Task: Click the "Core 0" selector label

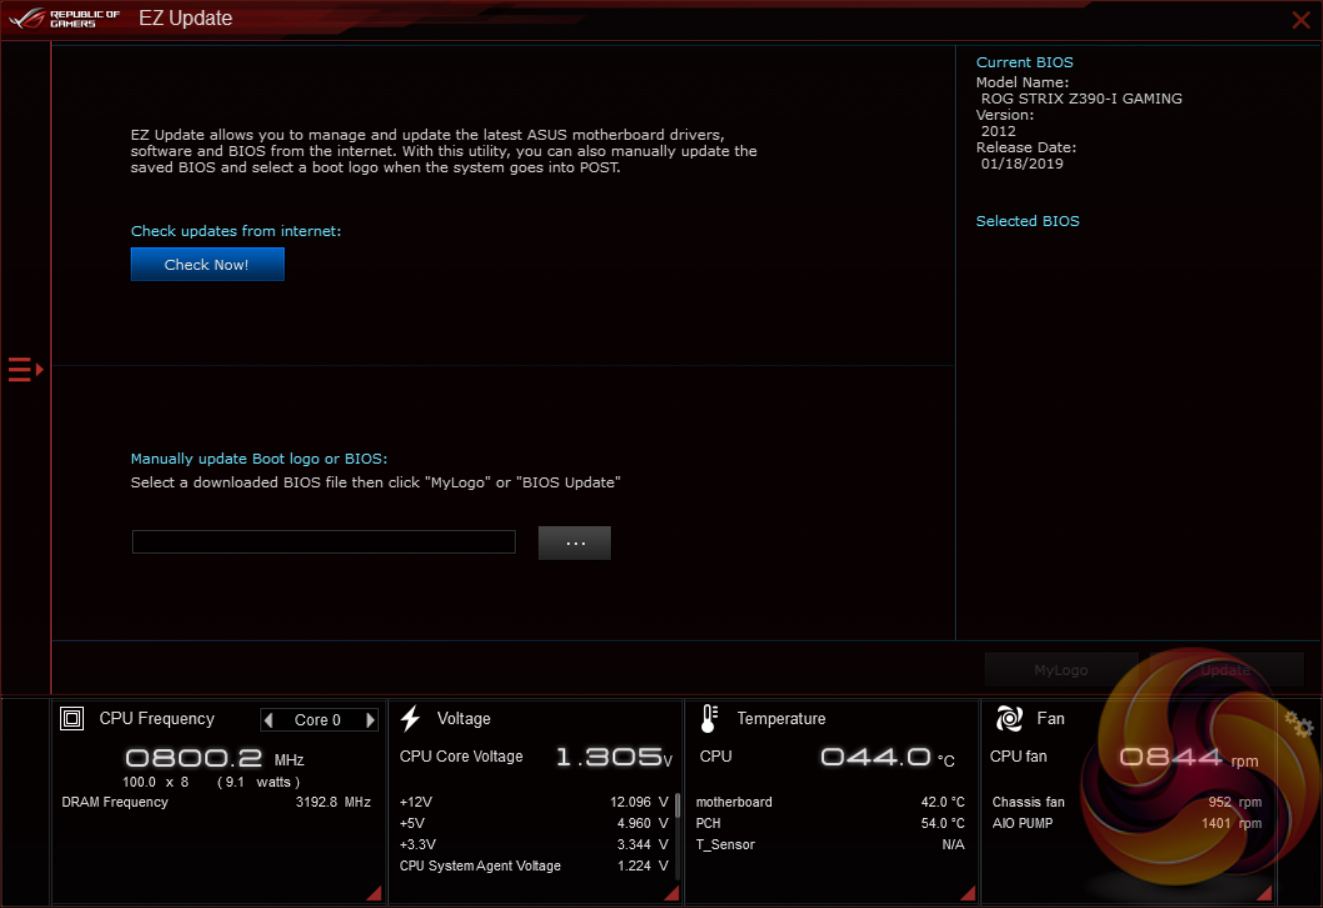Action: pos(318,720)
